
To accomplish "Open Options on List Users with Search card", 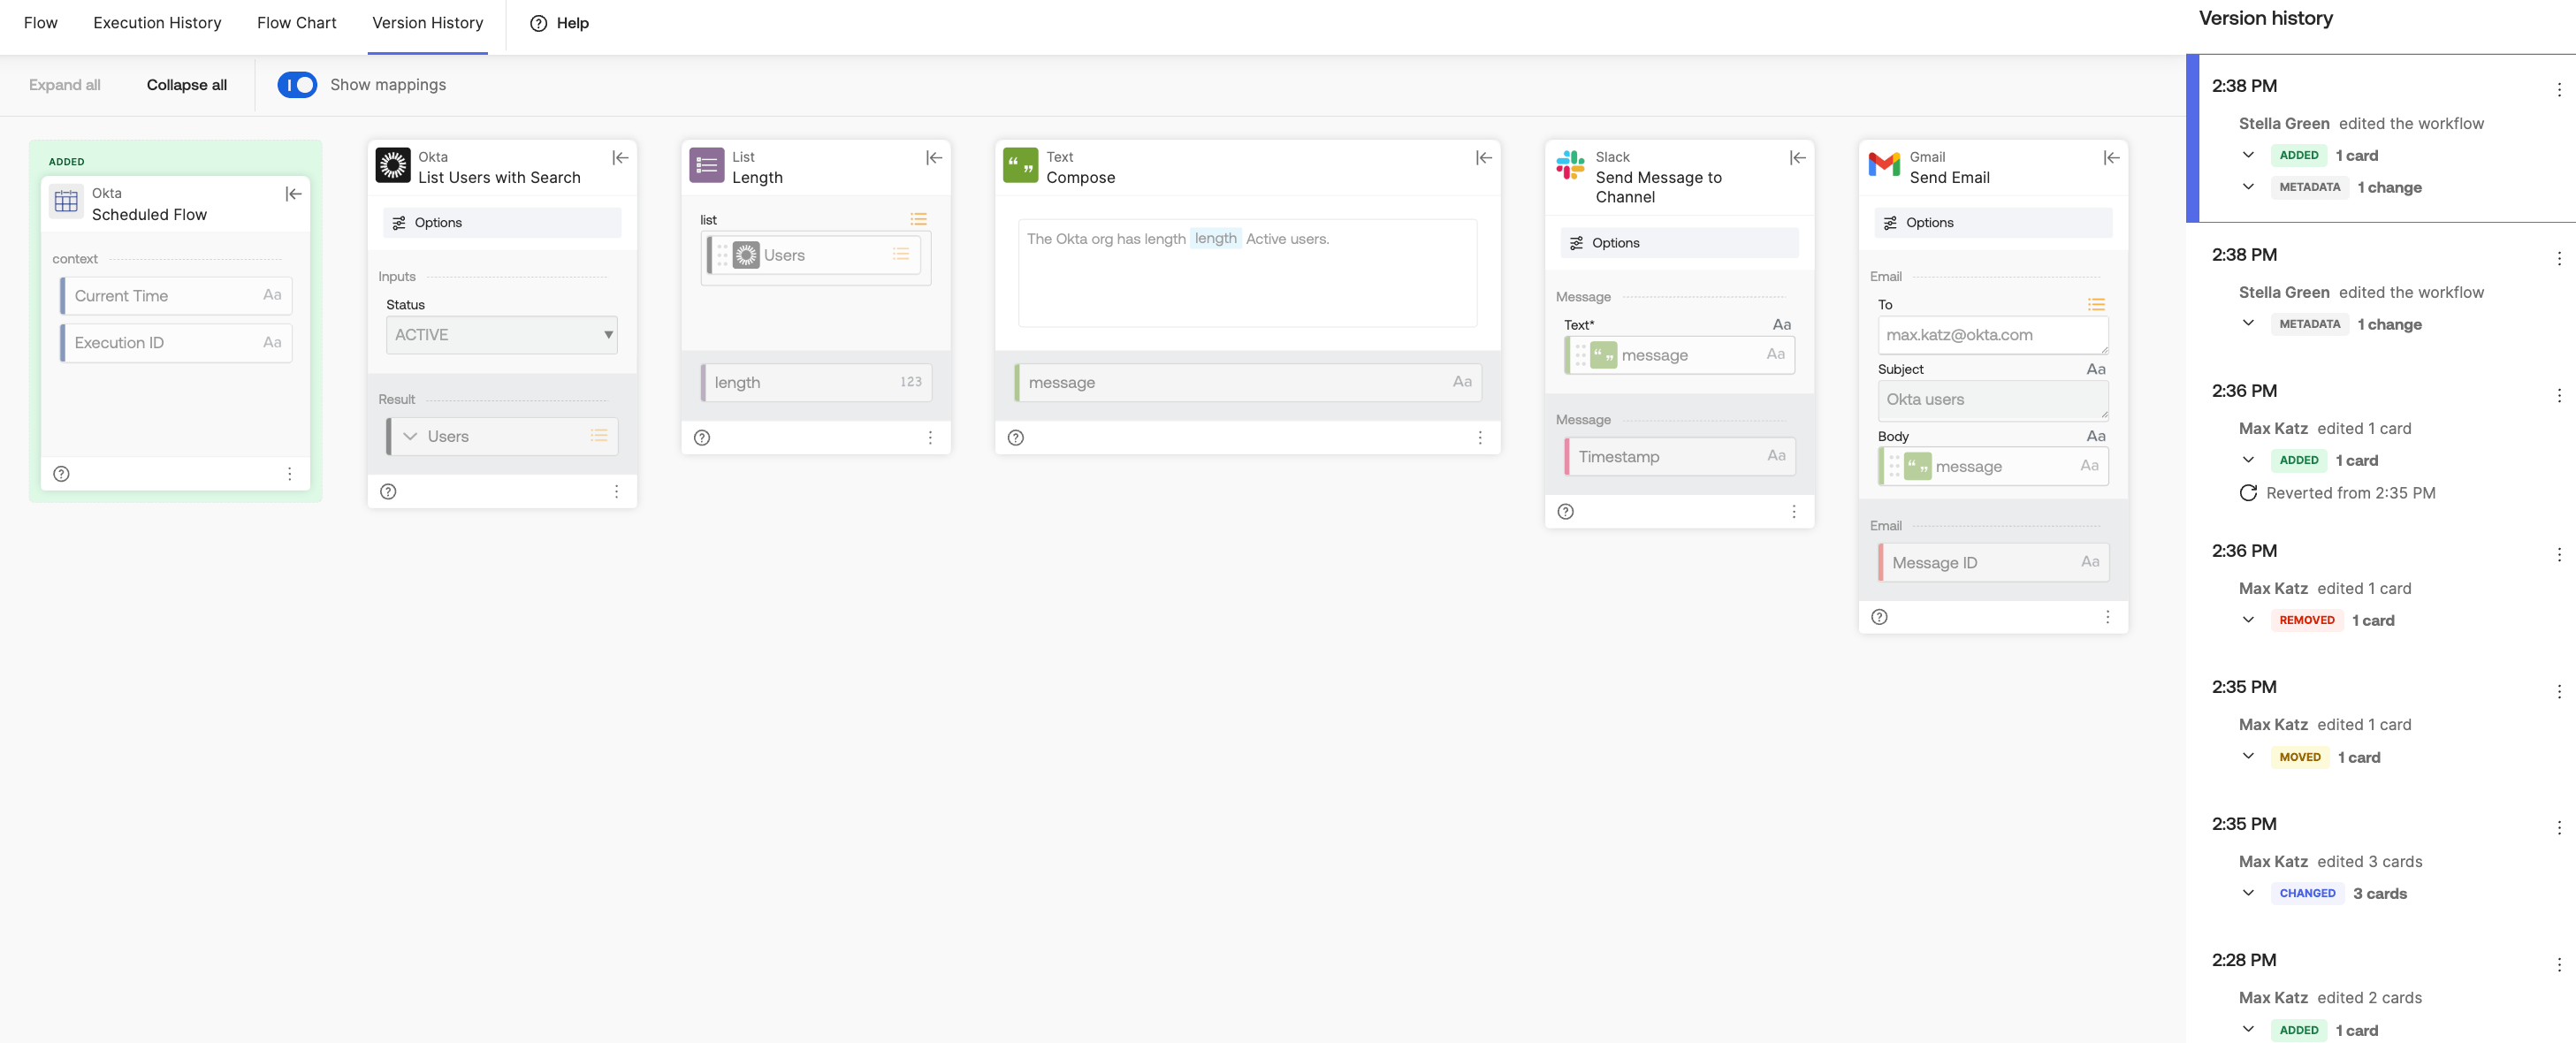I will pyautogui.click(x=502, y=223).
